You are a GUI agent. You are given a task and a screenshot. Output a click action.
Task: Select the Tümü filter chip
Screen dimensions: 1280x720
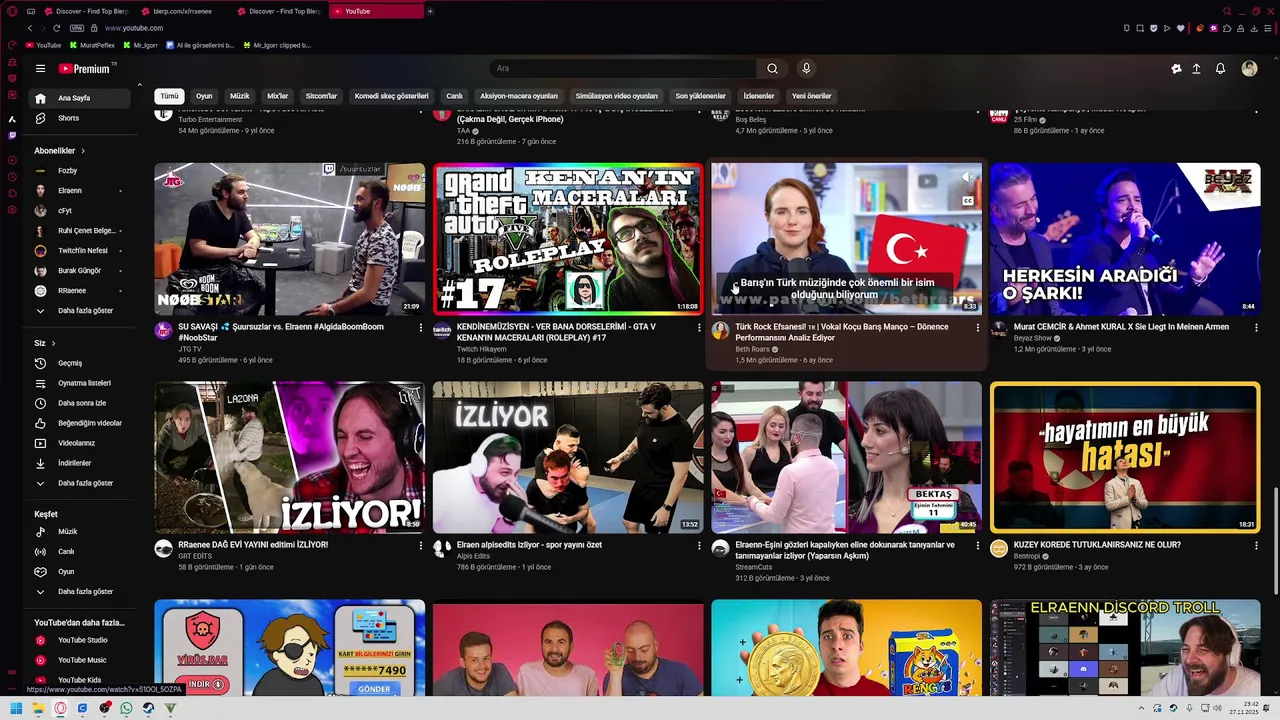170,96
